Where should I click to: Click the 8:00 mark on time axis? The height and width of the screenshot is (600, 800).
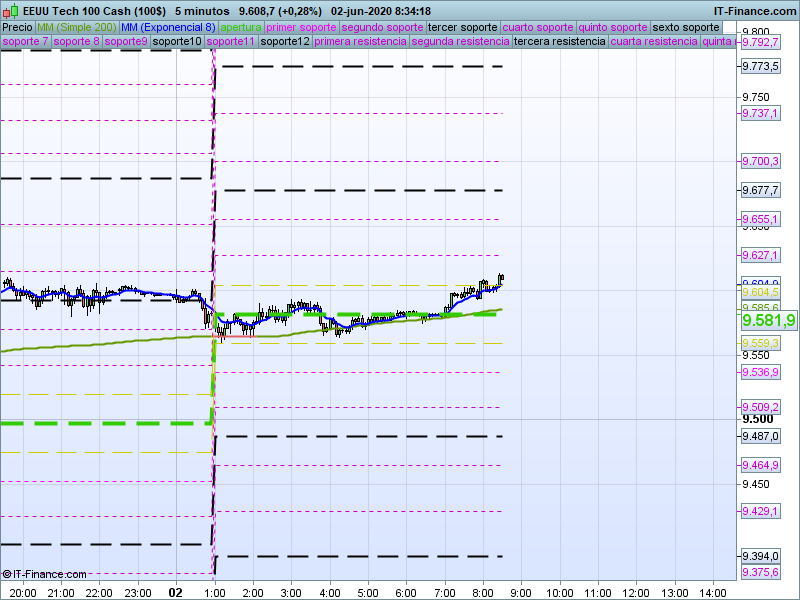point(483,591)
